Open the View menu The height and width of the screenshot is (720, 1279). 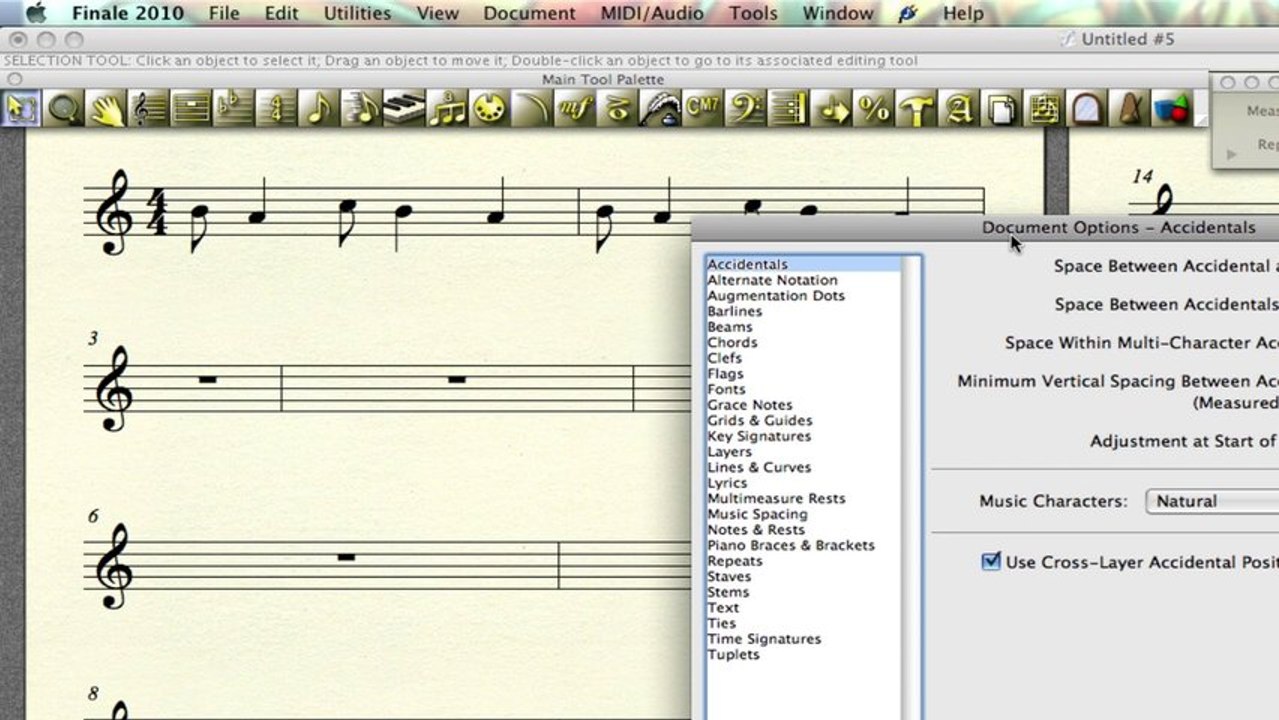tap(437, 13)
